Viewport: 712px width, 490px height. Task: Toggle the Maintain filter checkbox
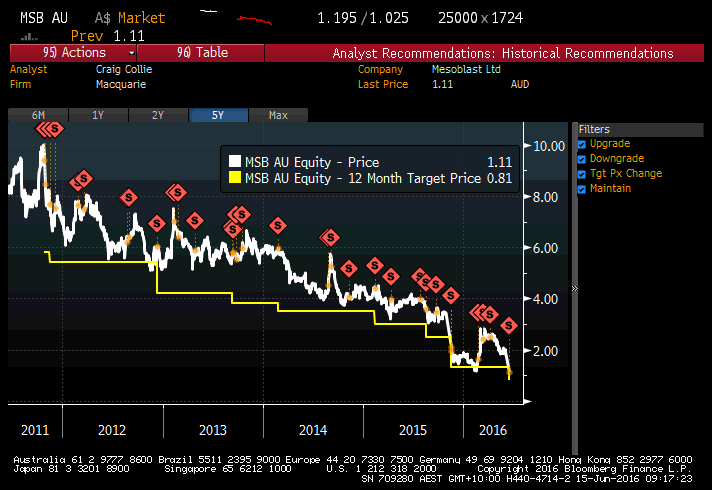click(582, 189)
